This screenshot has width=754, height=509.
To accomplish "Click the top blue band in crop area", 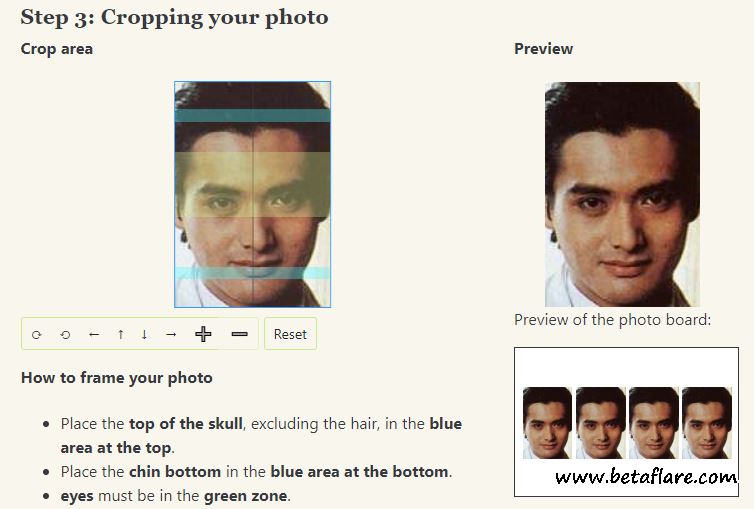I will click(252, 115).
